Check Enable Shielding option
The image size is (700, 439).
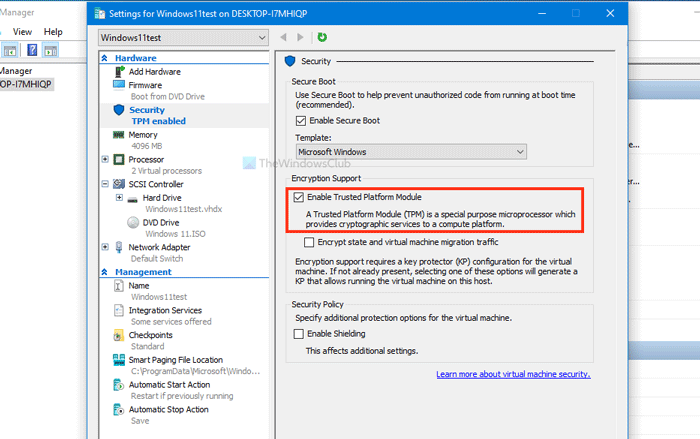pyautogui.click(x=299, y=334)
